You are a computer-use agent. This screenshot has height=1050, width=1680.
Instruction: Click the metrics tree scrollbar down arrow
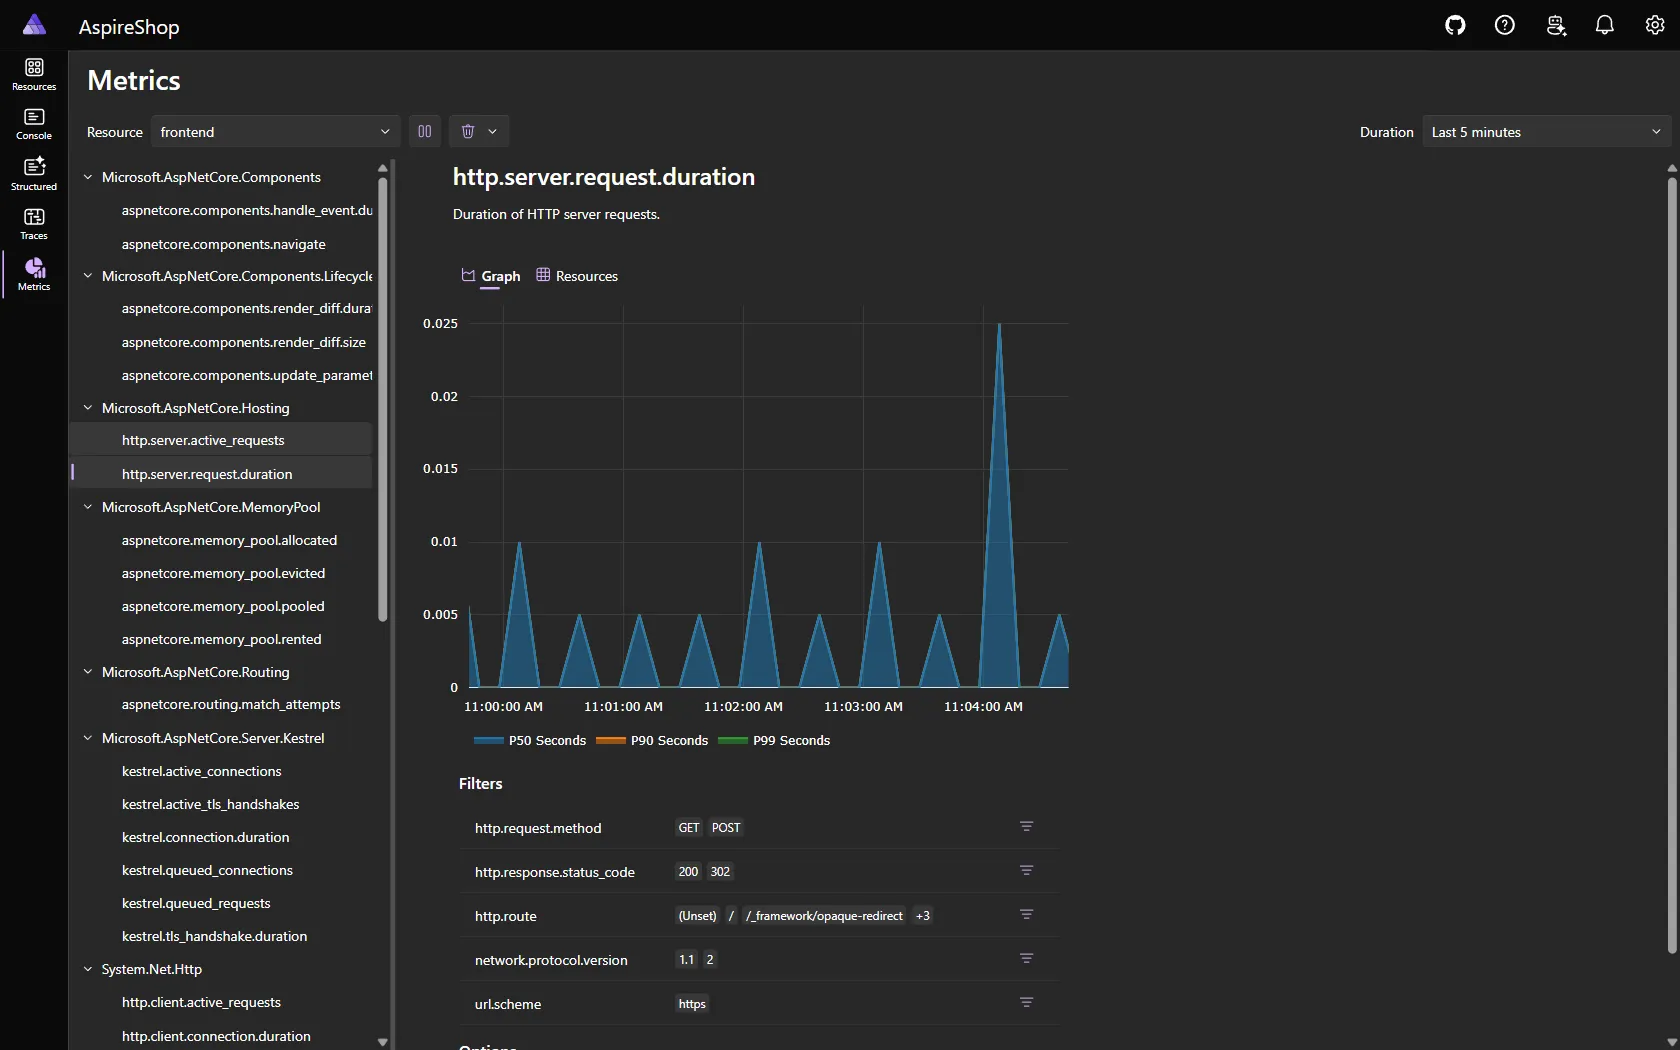382,1041
